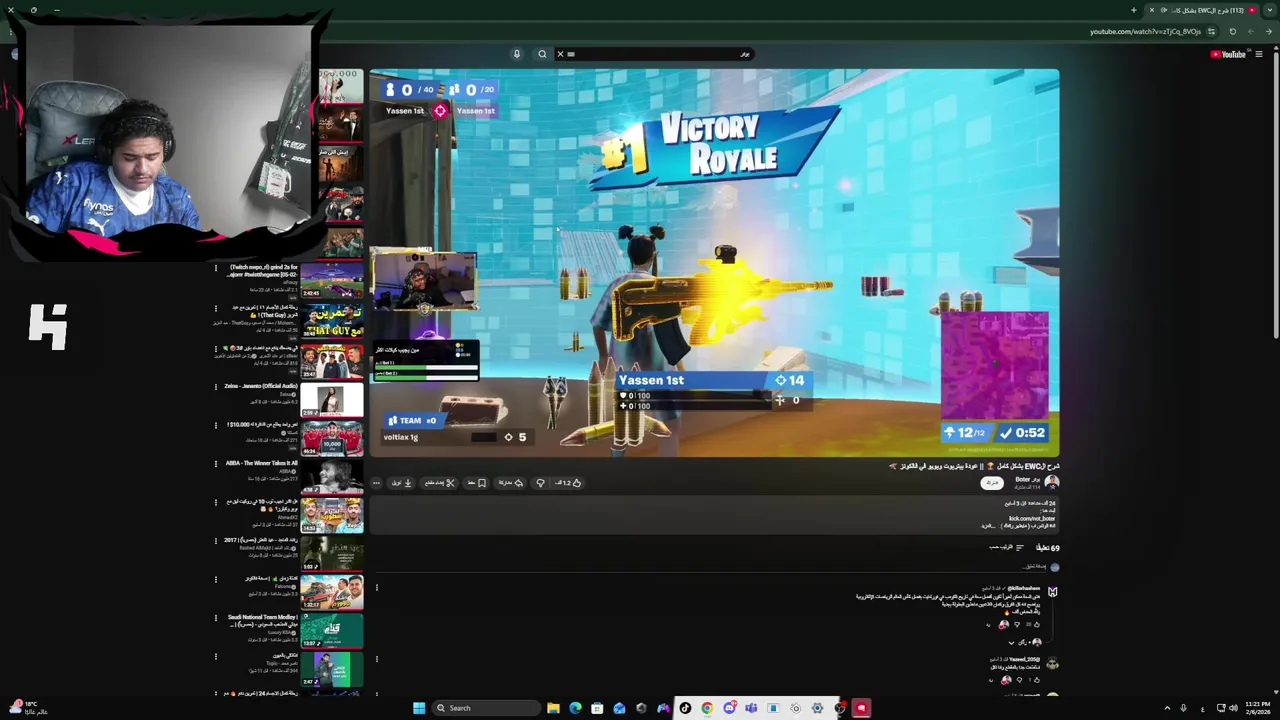Open the $10,000 suggested video thumbnail

(332, 439)
